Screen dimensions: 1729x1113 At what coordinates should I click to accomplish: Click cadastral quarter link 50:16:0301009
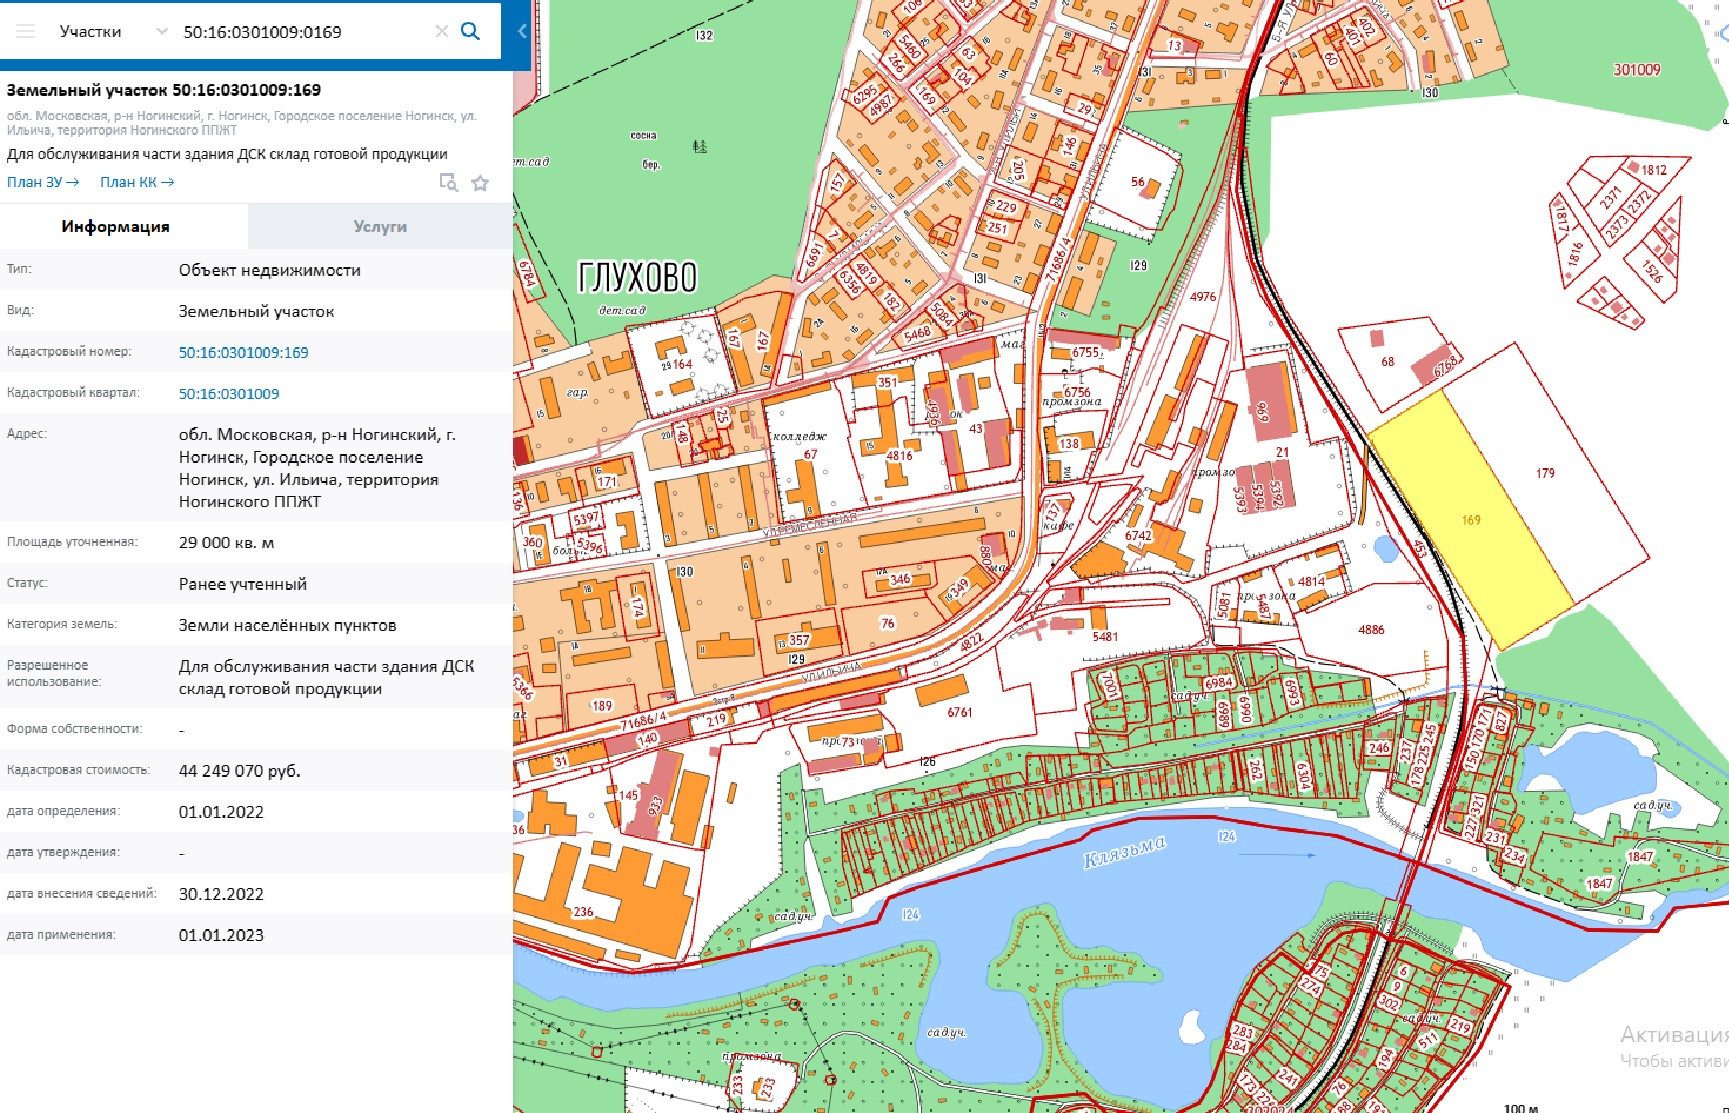(229, 394)
